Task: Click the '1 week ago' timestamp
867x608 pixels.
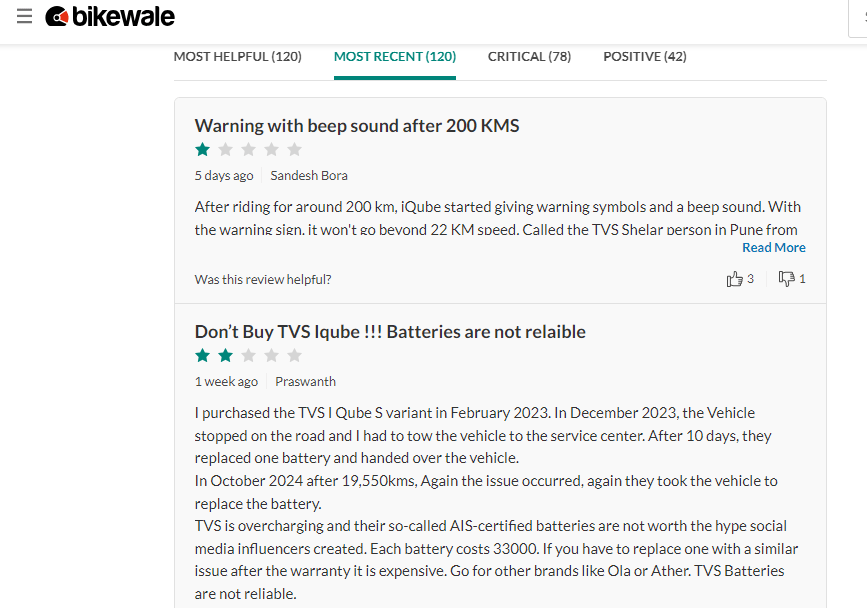Action: [x=226, y=382]
